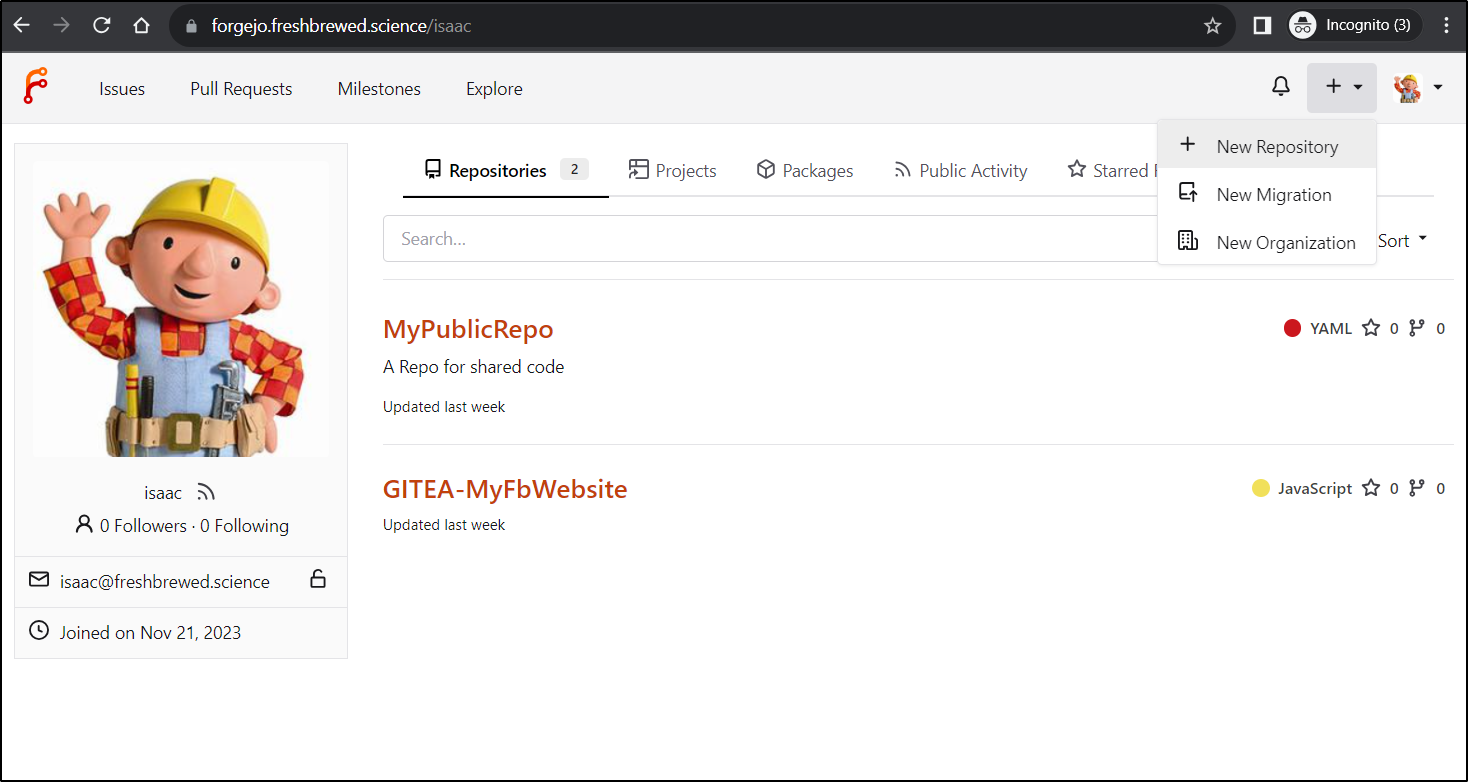Click the isaac@freshbrewed.science email link
Screen dimensions: 1468x782
165,581
